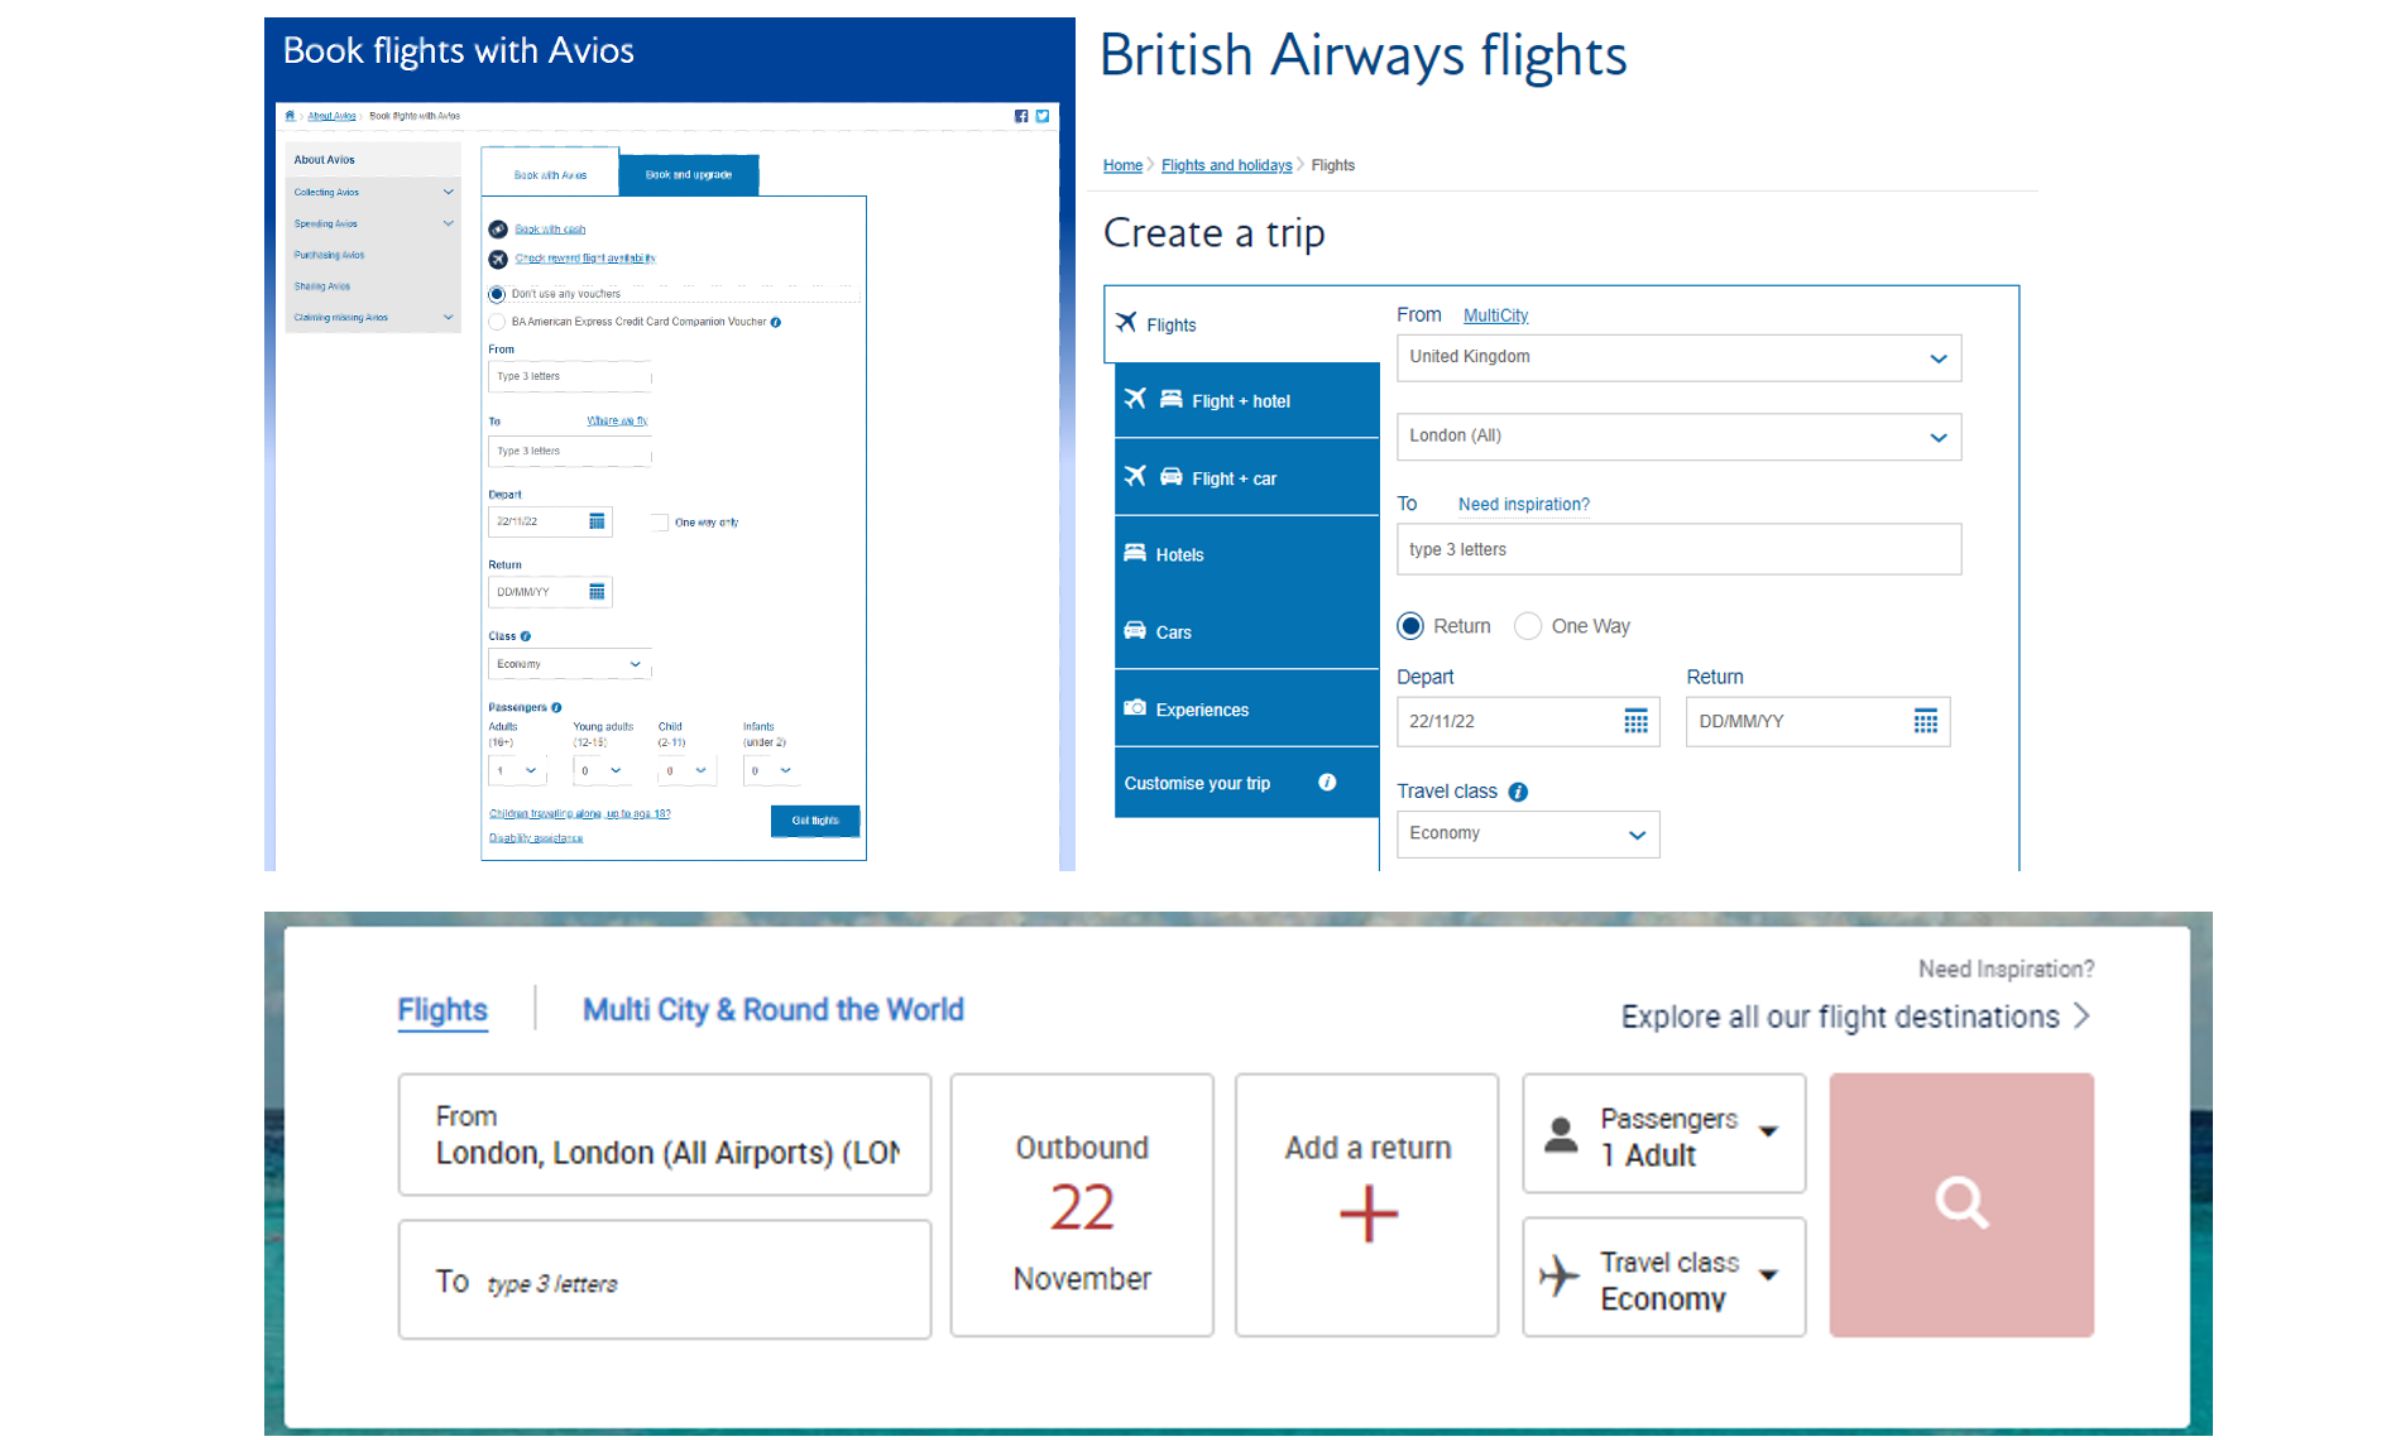Open the Return date calendar icon in Create a trip

coord(1925,721)
